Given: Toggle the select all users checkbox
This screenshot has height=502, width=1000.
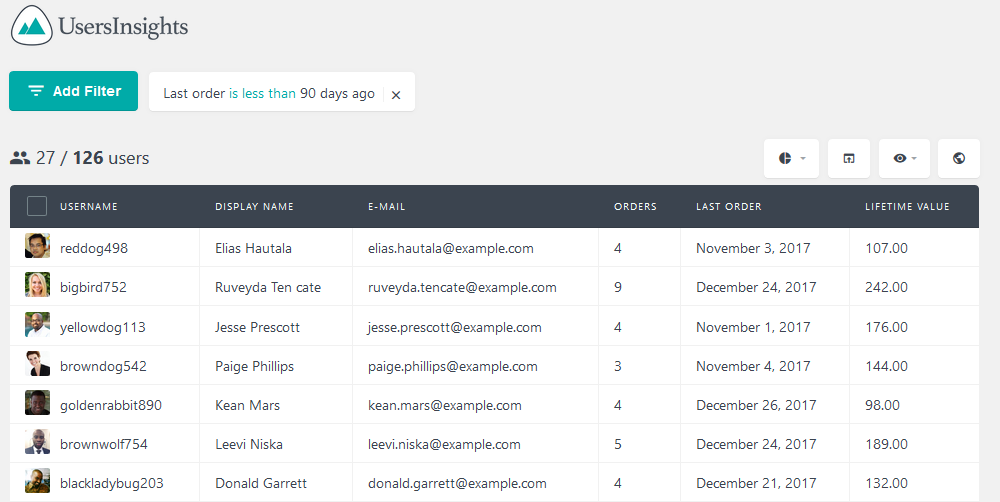Looking at the screenshot, I should pos(37,207).
